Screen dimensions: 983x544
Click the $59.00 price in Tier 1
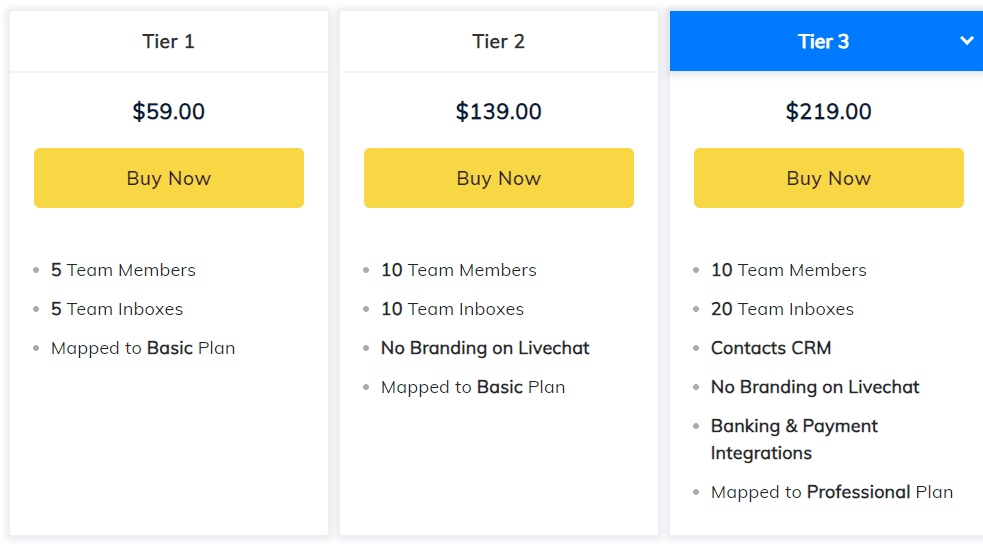click(168, 111)
